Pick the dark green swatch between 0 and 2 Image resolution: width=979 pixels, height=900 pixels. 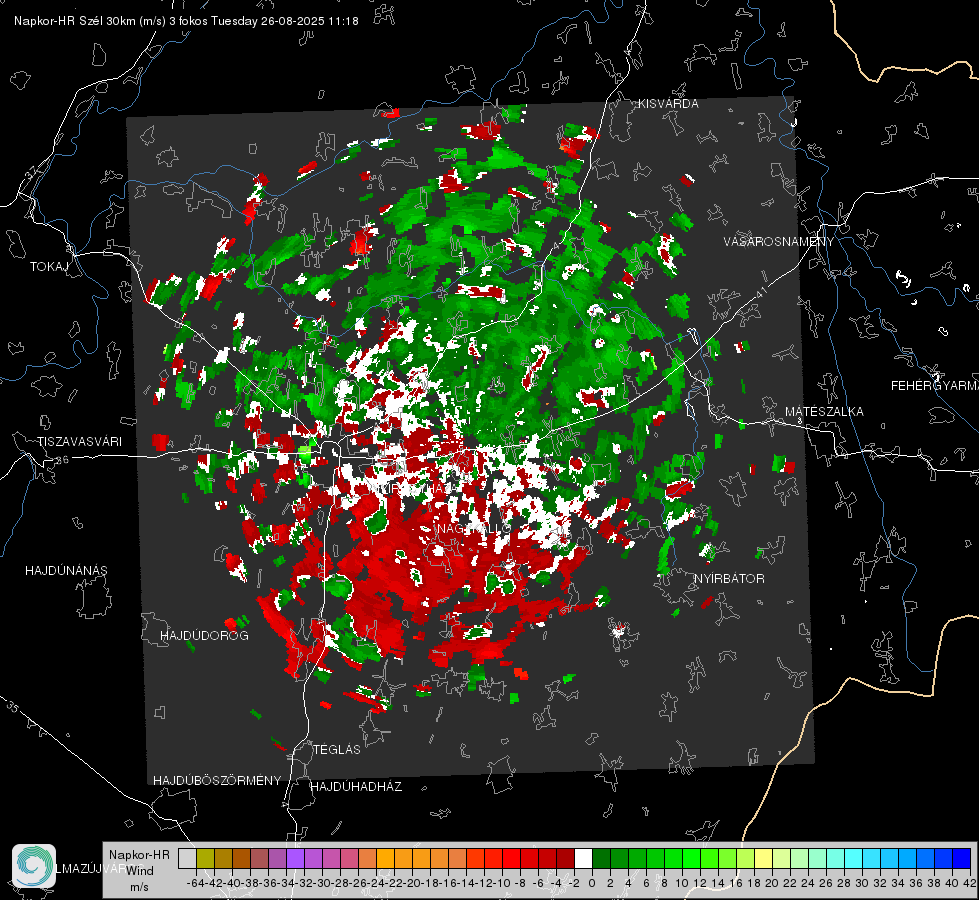tap(602, 858)
